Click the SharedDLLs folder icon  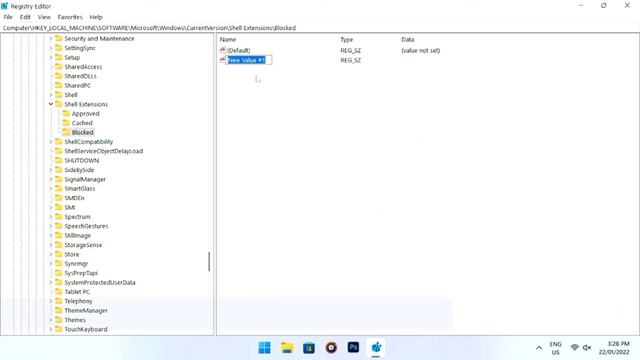[59, 76]
